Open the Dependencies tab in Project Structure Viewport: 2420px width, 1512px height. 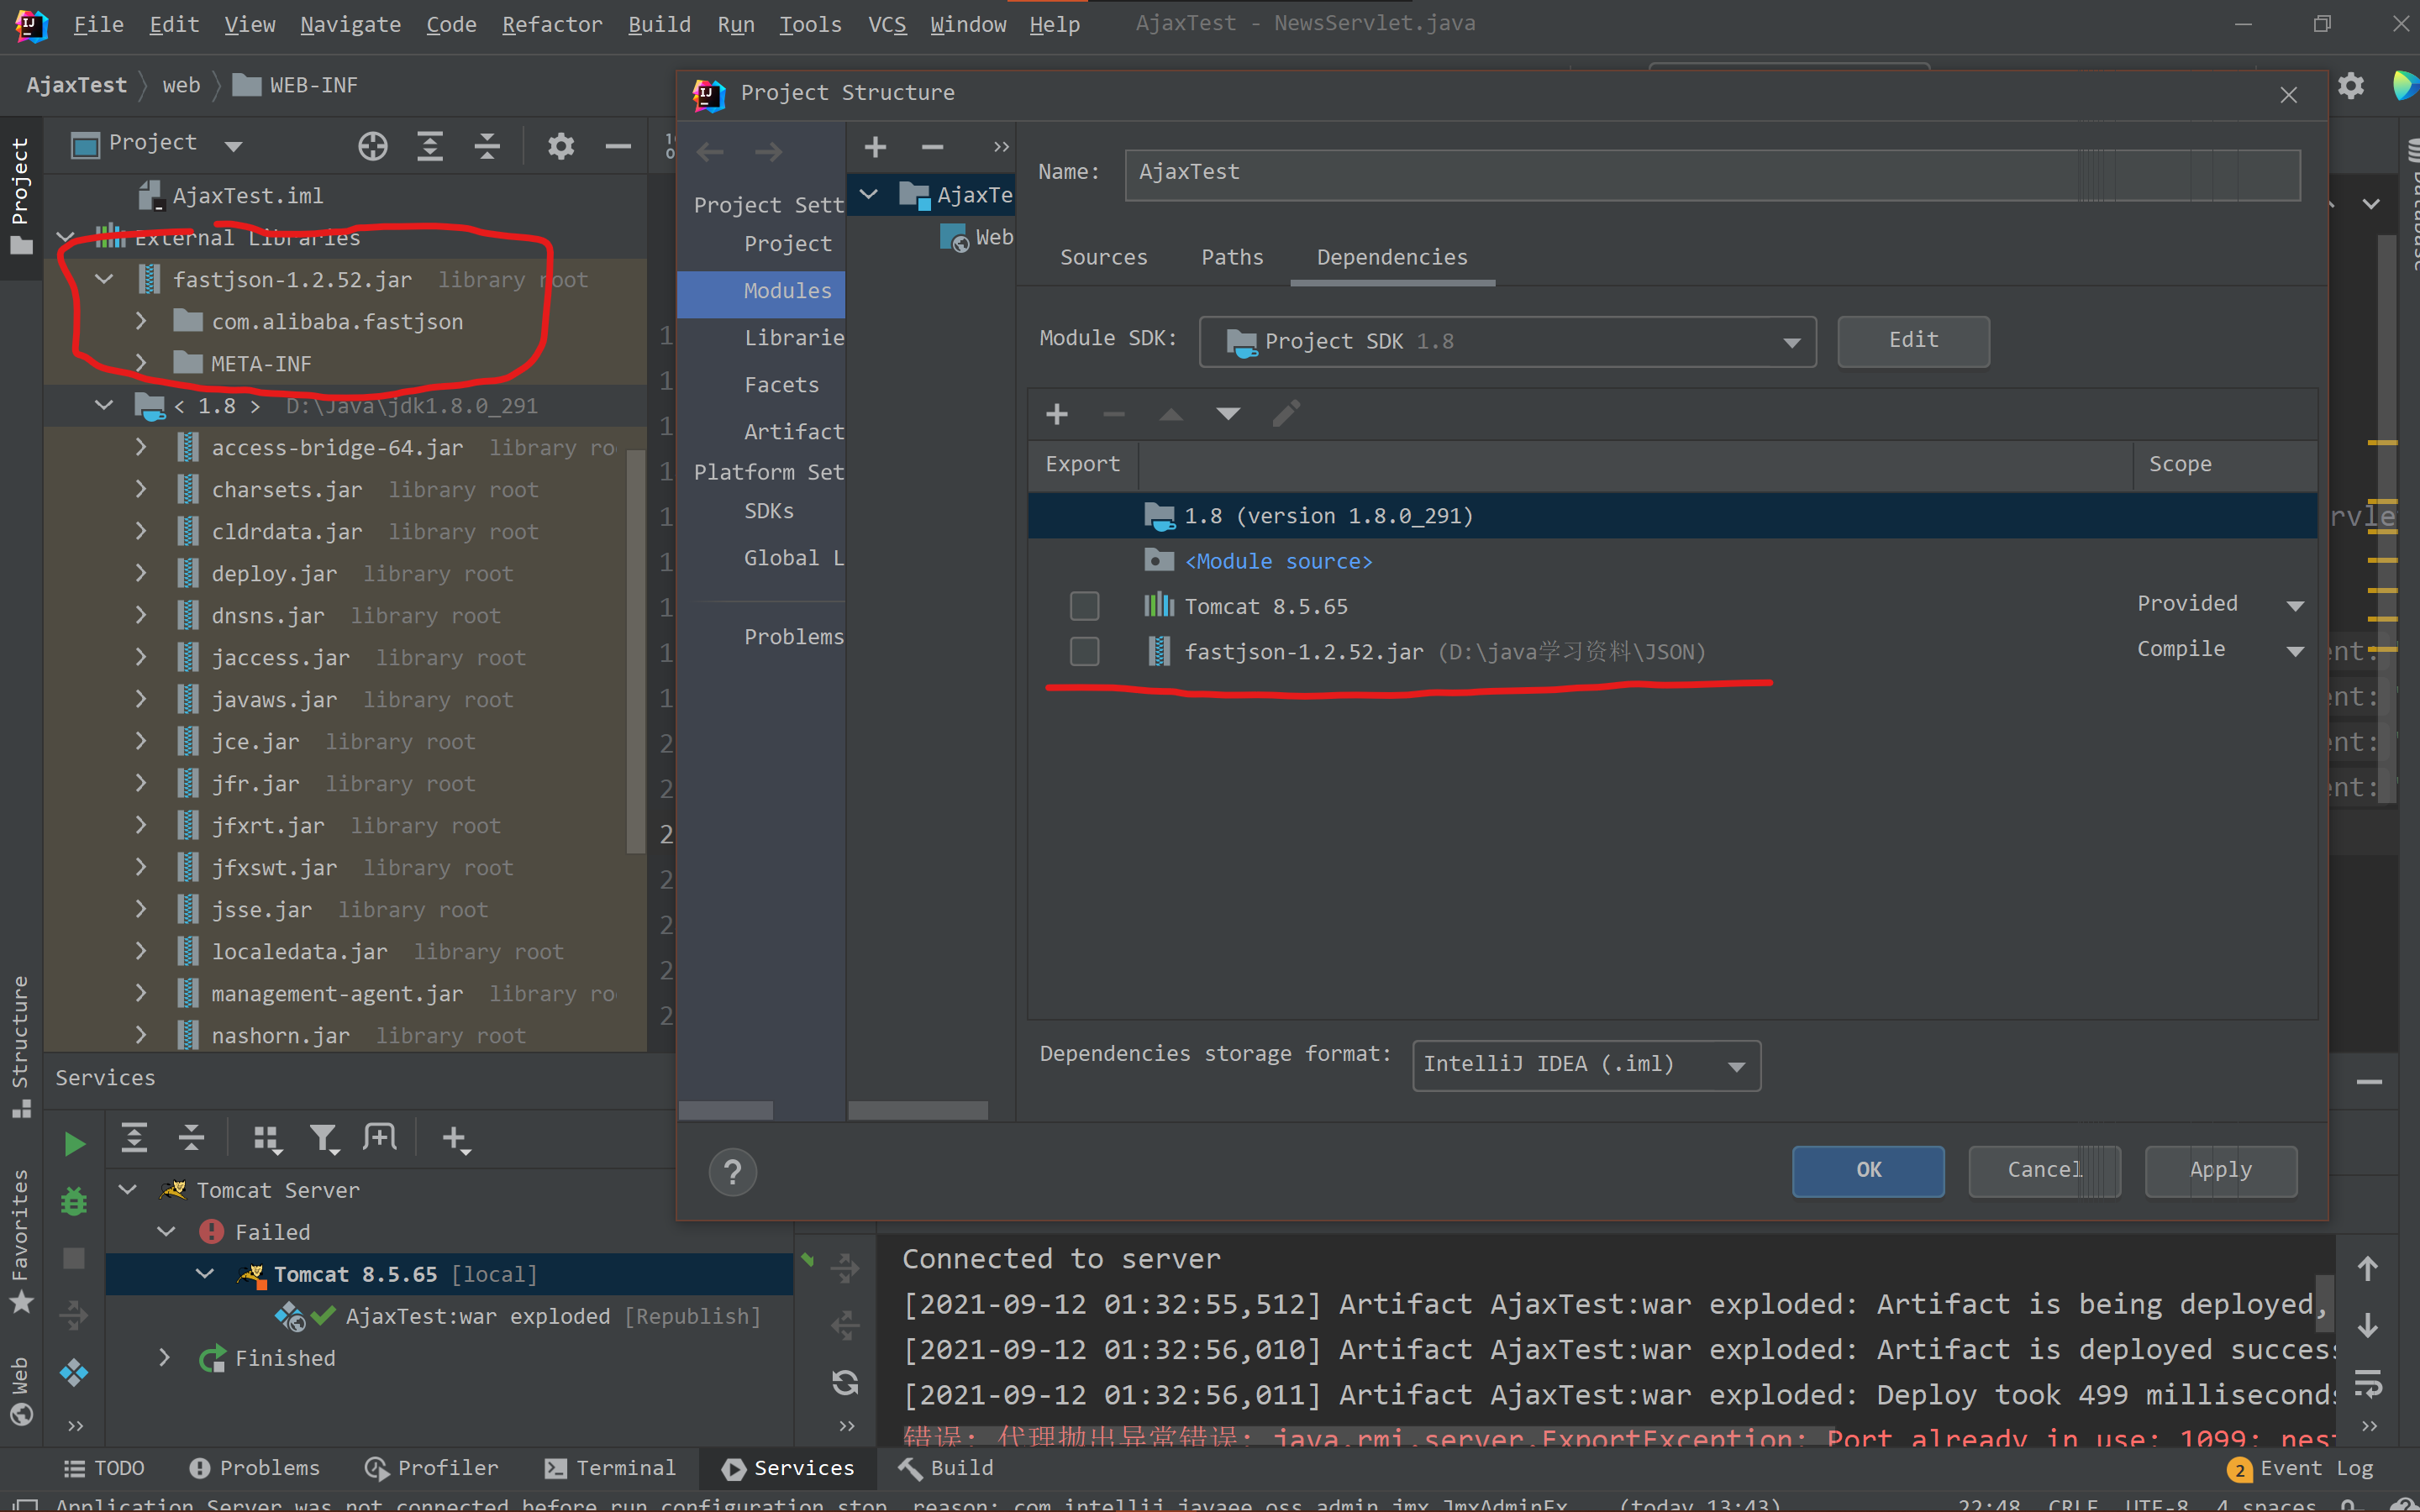pos(1394,258)
